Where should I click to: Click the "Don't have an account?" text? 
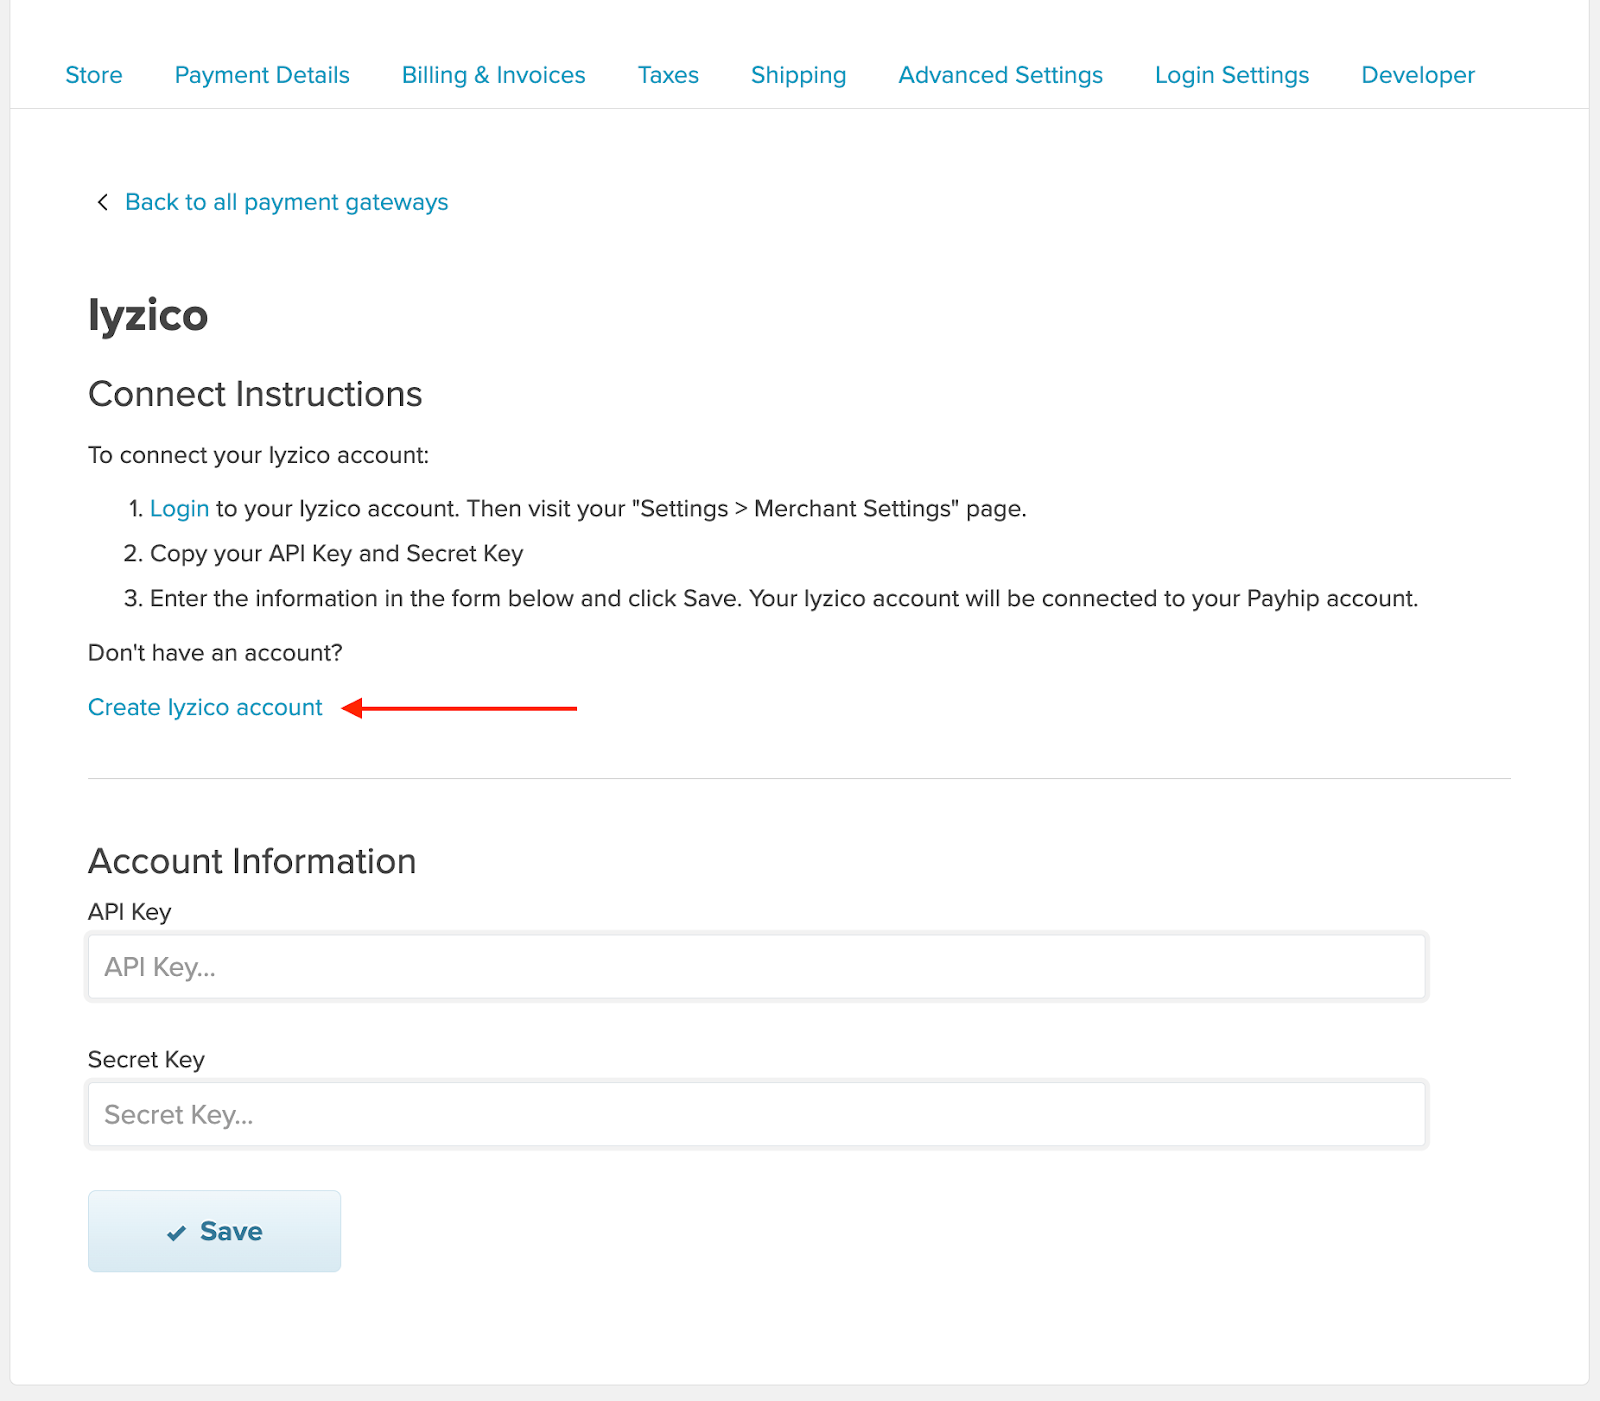pos(215,653)
